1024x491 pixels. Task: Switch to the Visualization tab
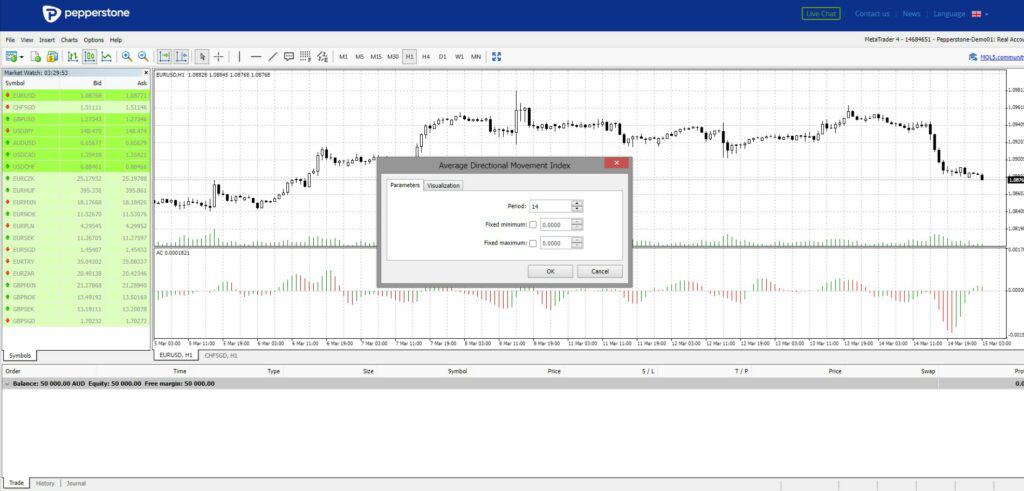443,185
